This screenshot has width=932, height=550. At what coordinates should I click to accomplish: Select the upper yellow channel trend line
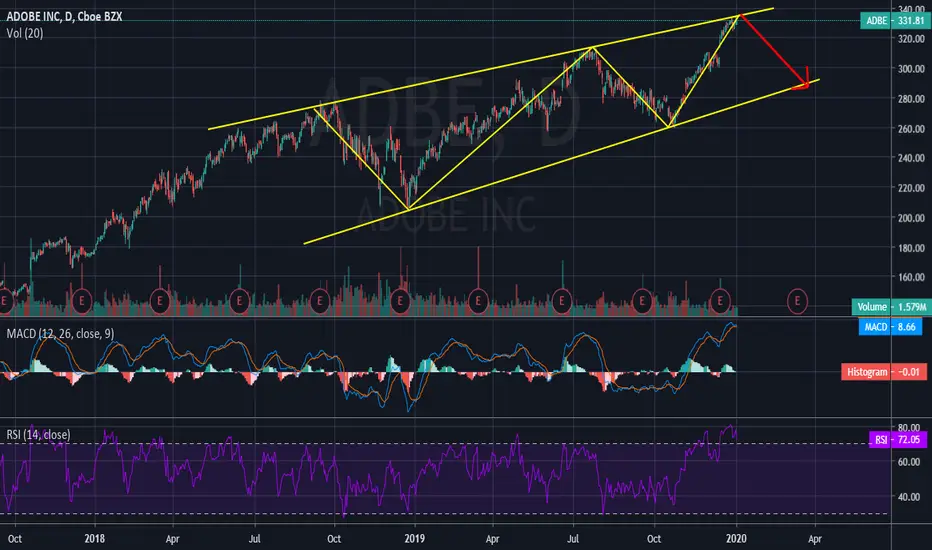click(x=491, y=68)
